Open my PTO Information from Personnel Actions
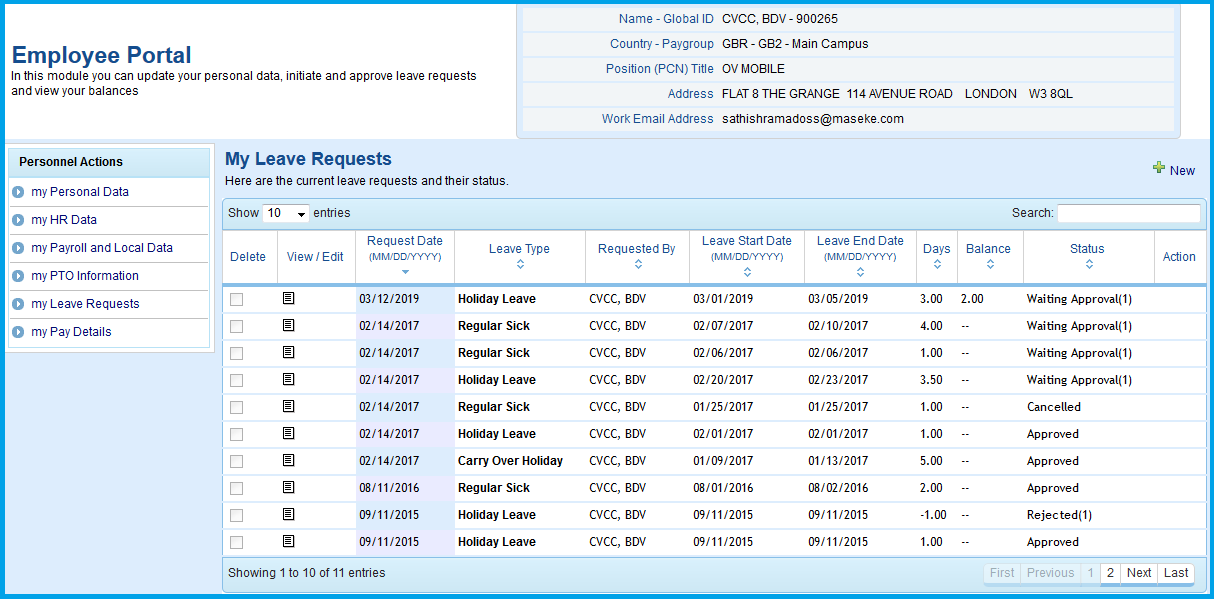This screenshot has width=1214, height=599. click(85, 276)
